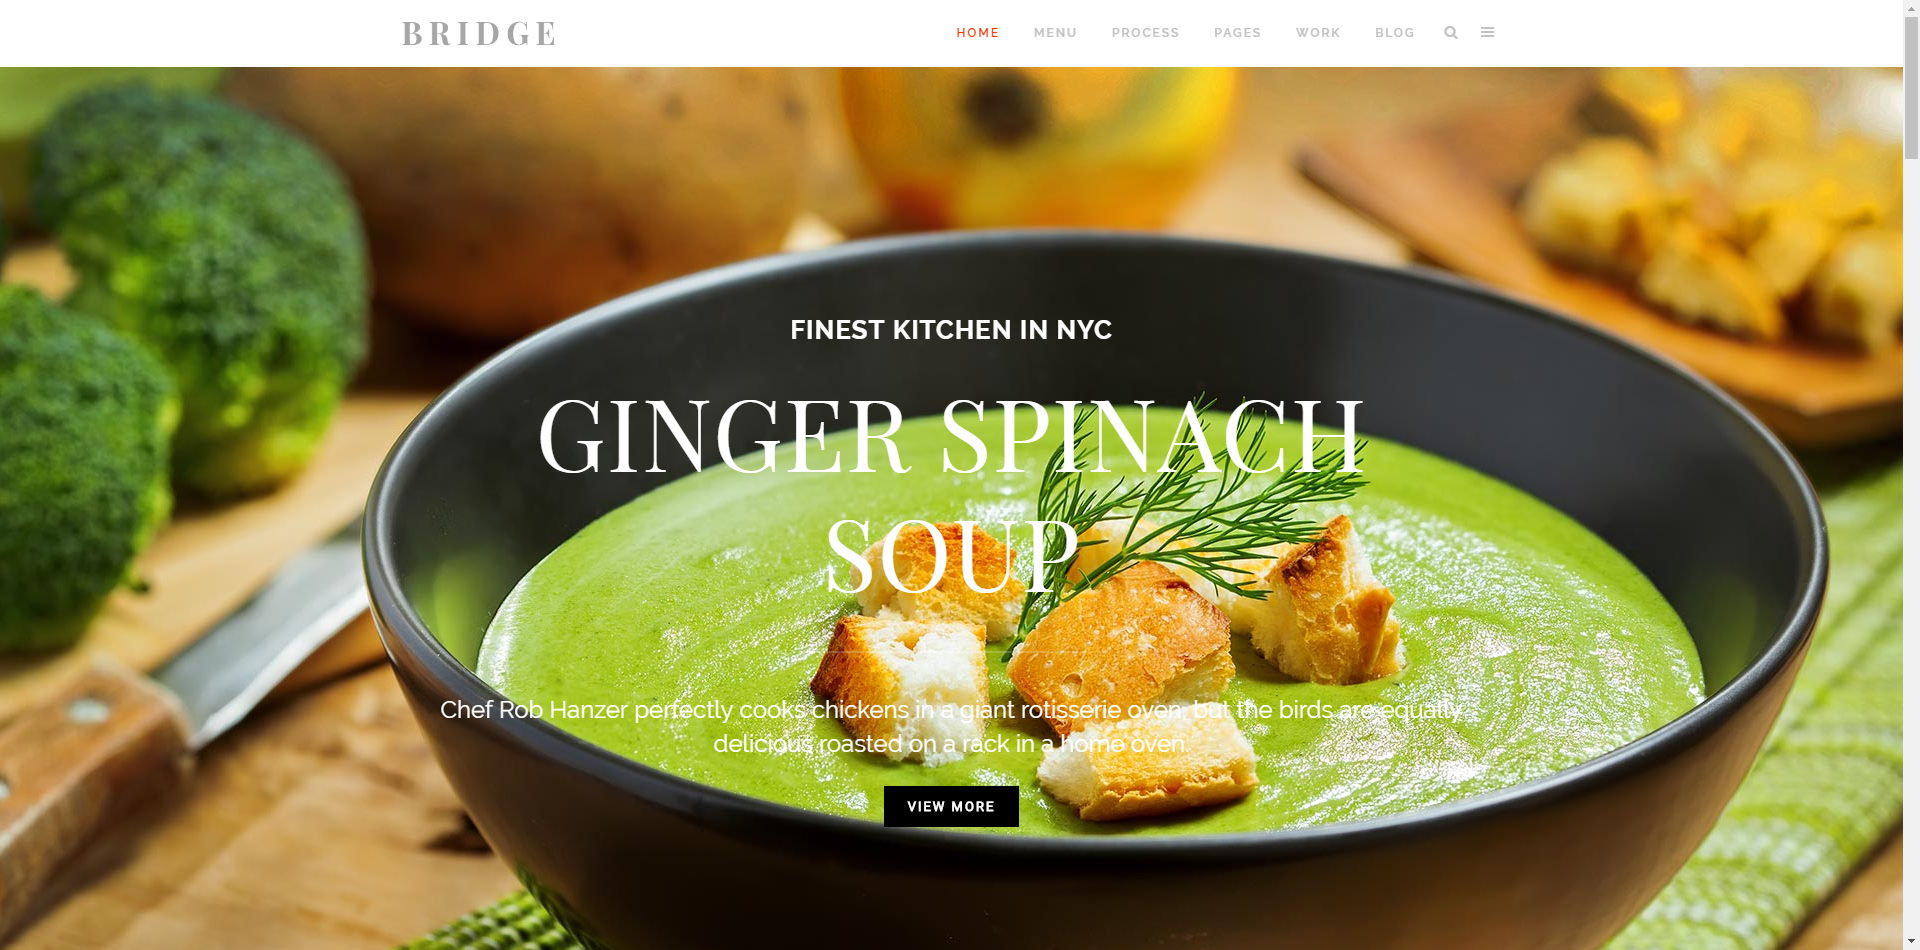Image resolution: width=1920 pixels, height=950 pixels.
Task: Click the vertical scrollbar thumb
Action: coord(1911,88)
